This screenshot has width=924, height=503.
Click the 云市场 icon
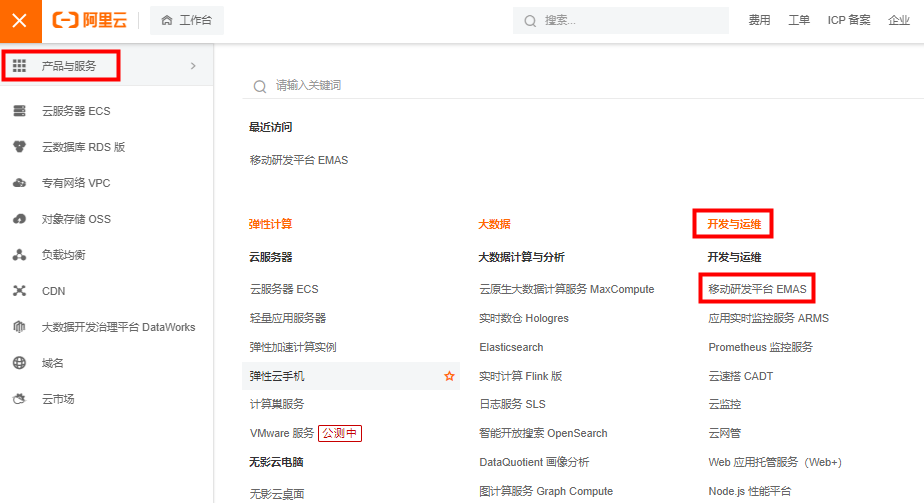click(x=19, y=399)
